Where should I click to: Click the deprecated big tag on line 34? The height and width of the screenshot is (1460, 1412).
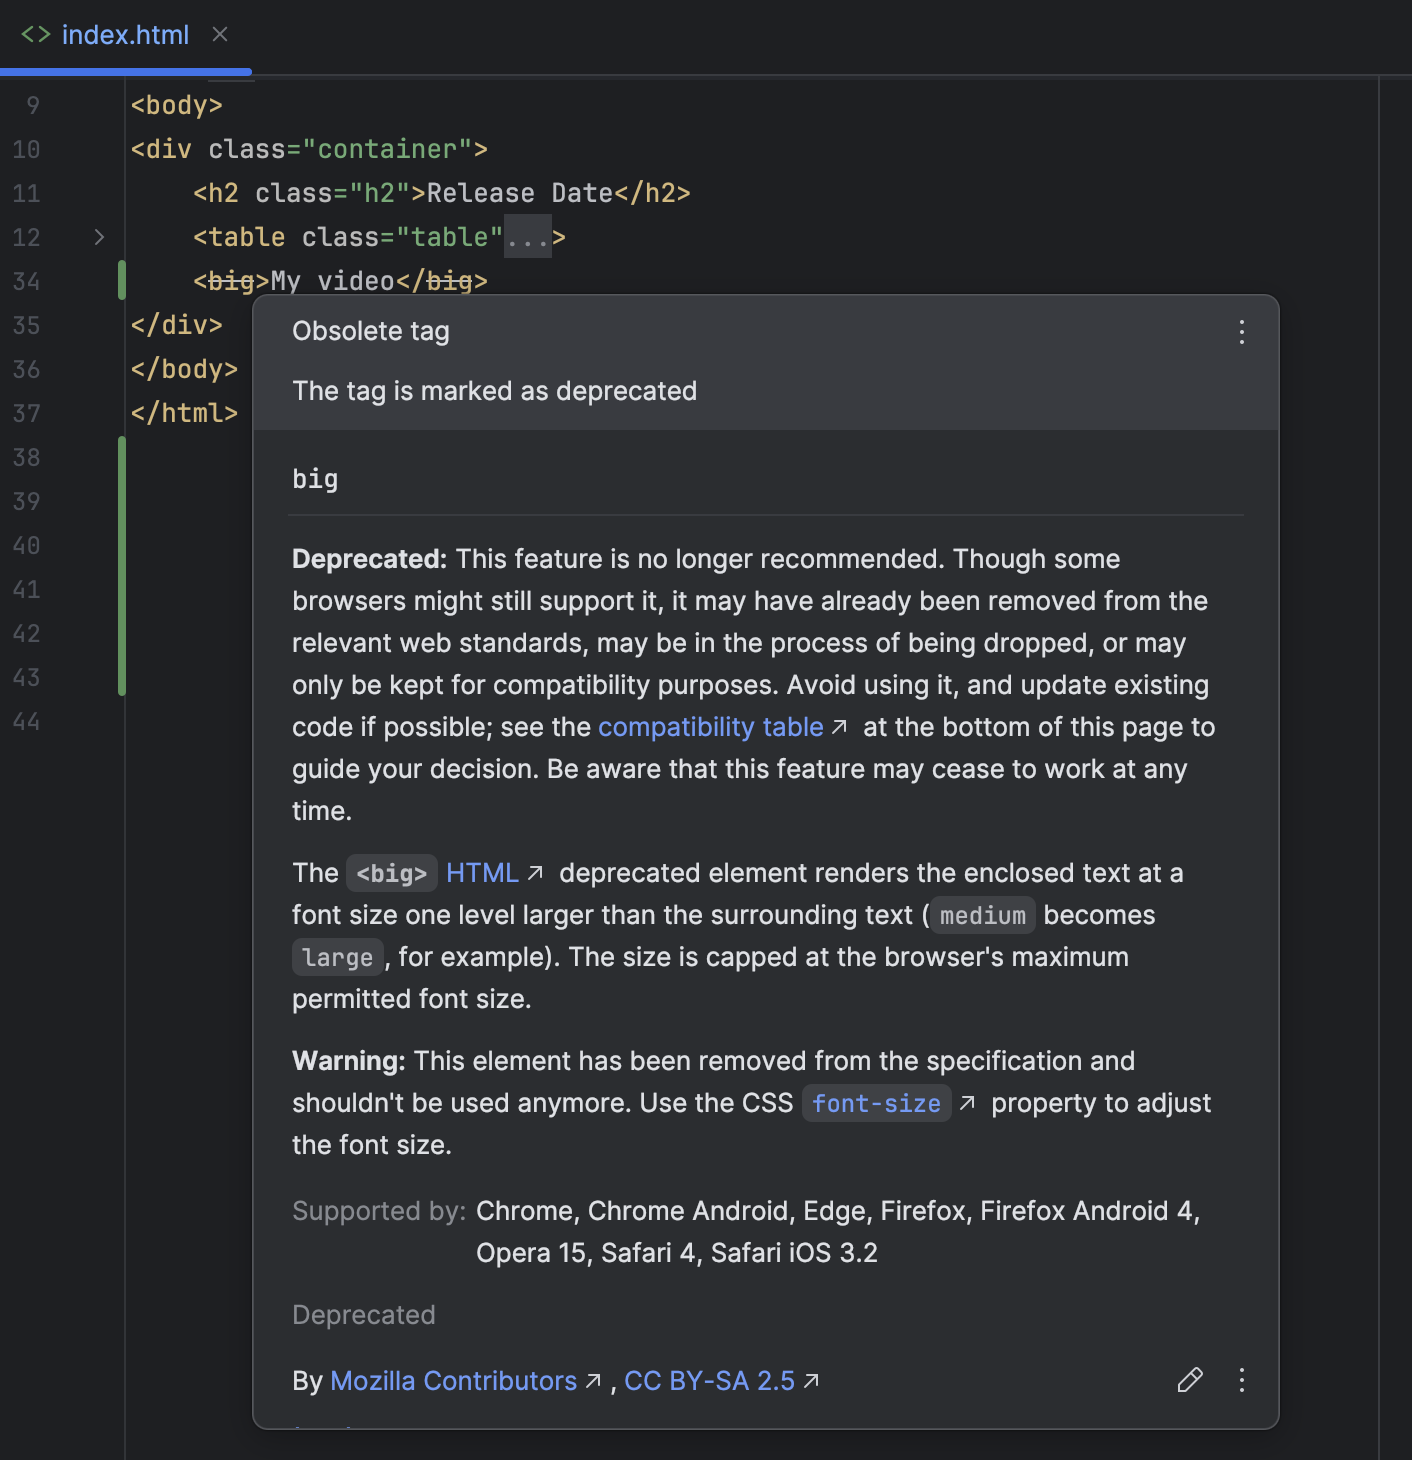pyautogui.click(x=231, y=281)
